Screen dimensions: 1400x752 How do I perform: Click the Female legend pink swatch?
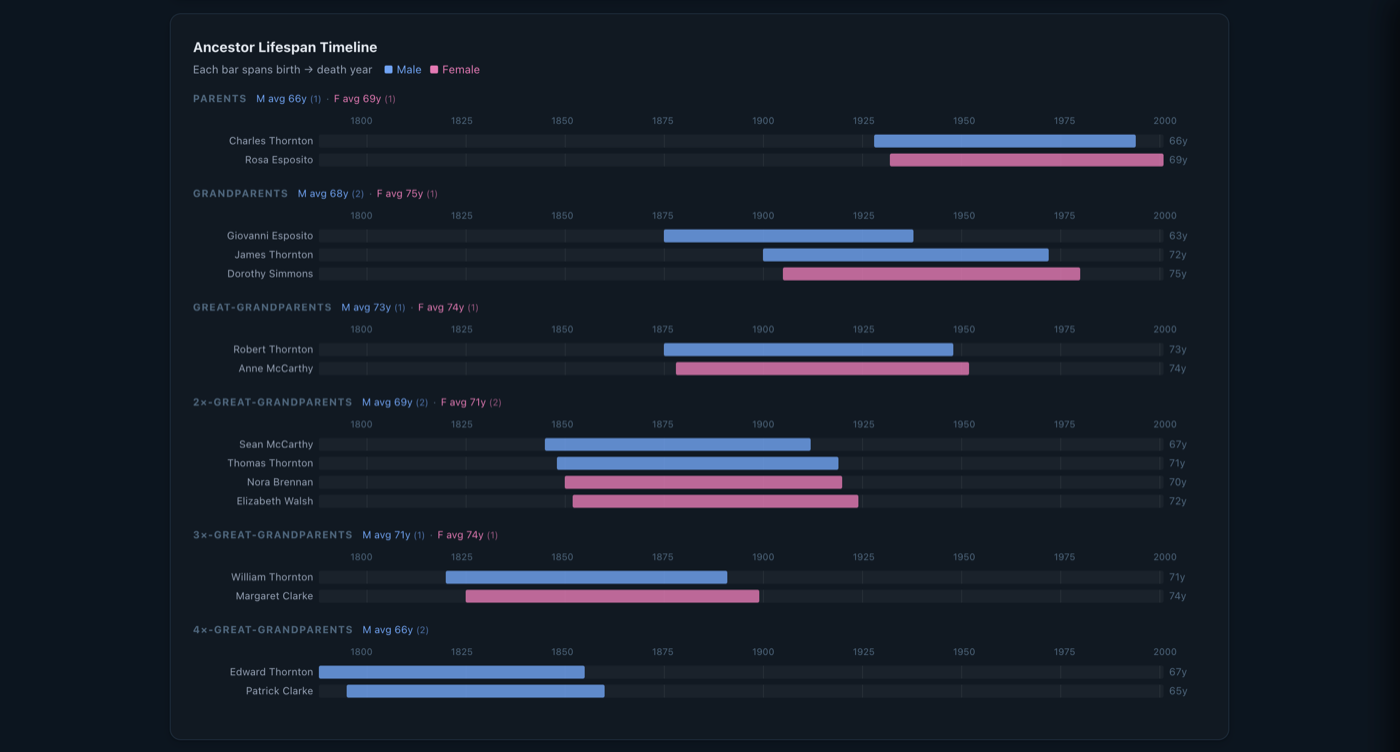pyautogui.click(x=434, y=70)
